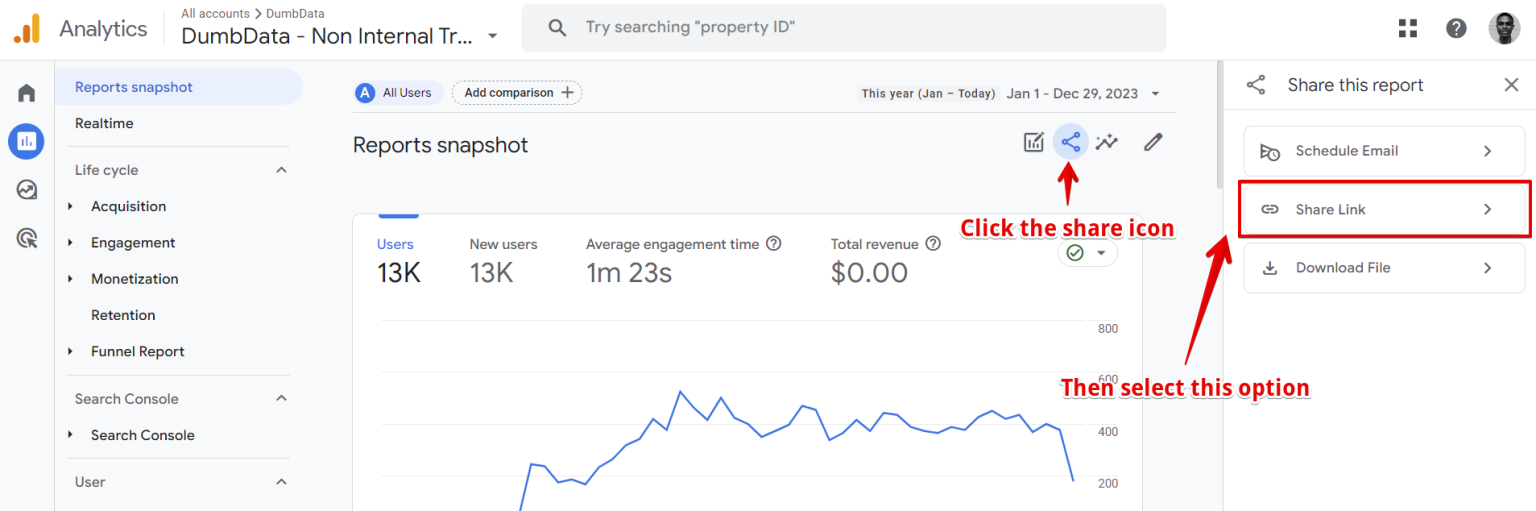This screenshot has width=1536, height=511.
Task: Click the user profile avatar
Action: coord(1504,28)
